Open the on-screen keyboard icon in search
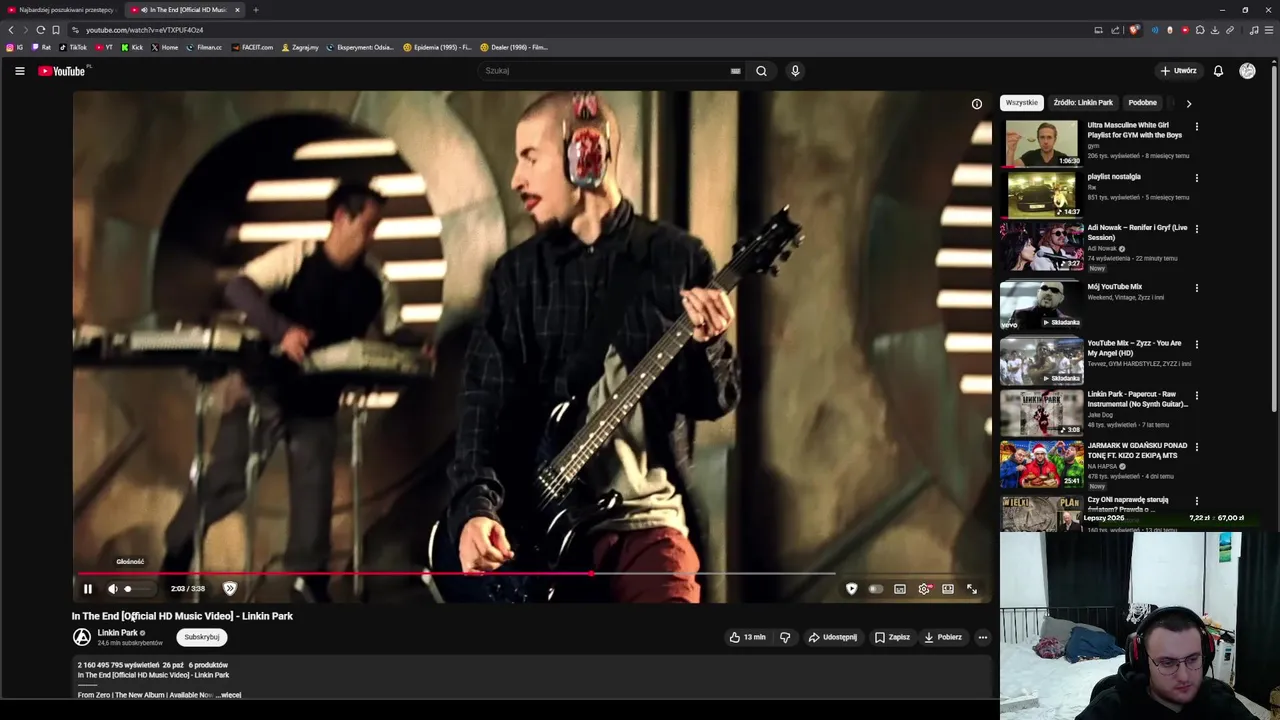Screen dimensions: 1280x720 point(735,71)
